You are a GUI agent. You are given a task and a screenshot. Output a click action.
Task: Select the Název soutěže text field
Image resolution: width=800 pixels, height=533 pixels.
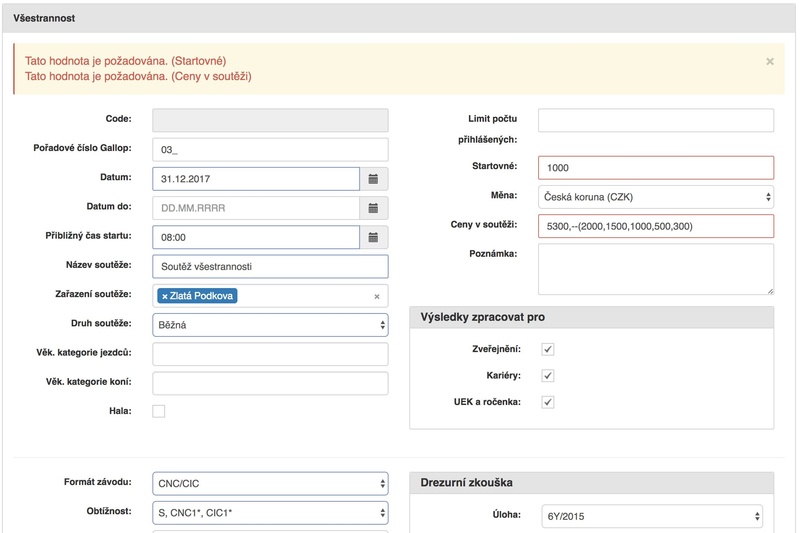point(270,266)
